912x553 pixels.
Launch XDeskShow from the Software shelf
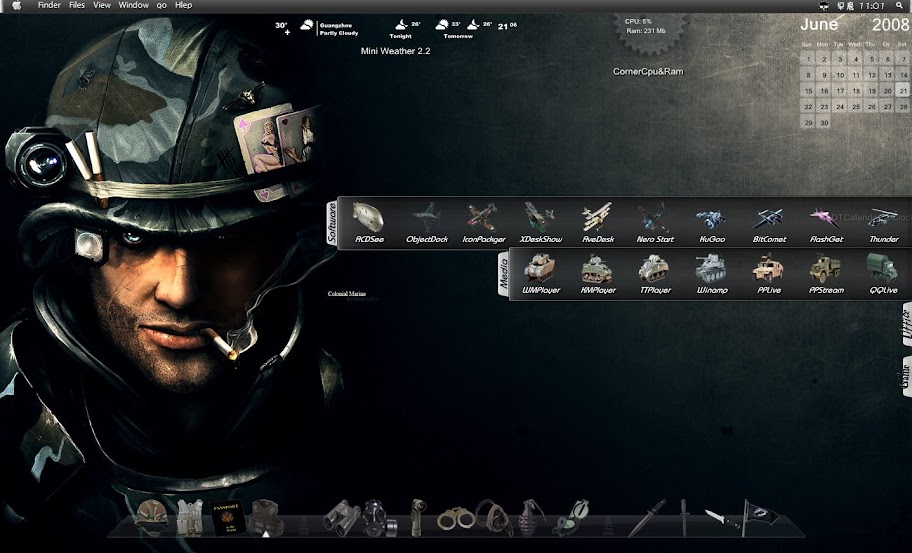[541, 223]
